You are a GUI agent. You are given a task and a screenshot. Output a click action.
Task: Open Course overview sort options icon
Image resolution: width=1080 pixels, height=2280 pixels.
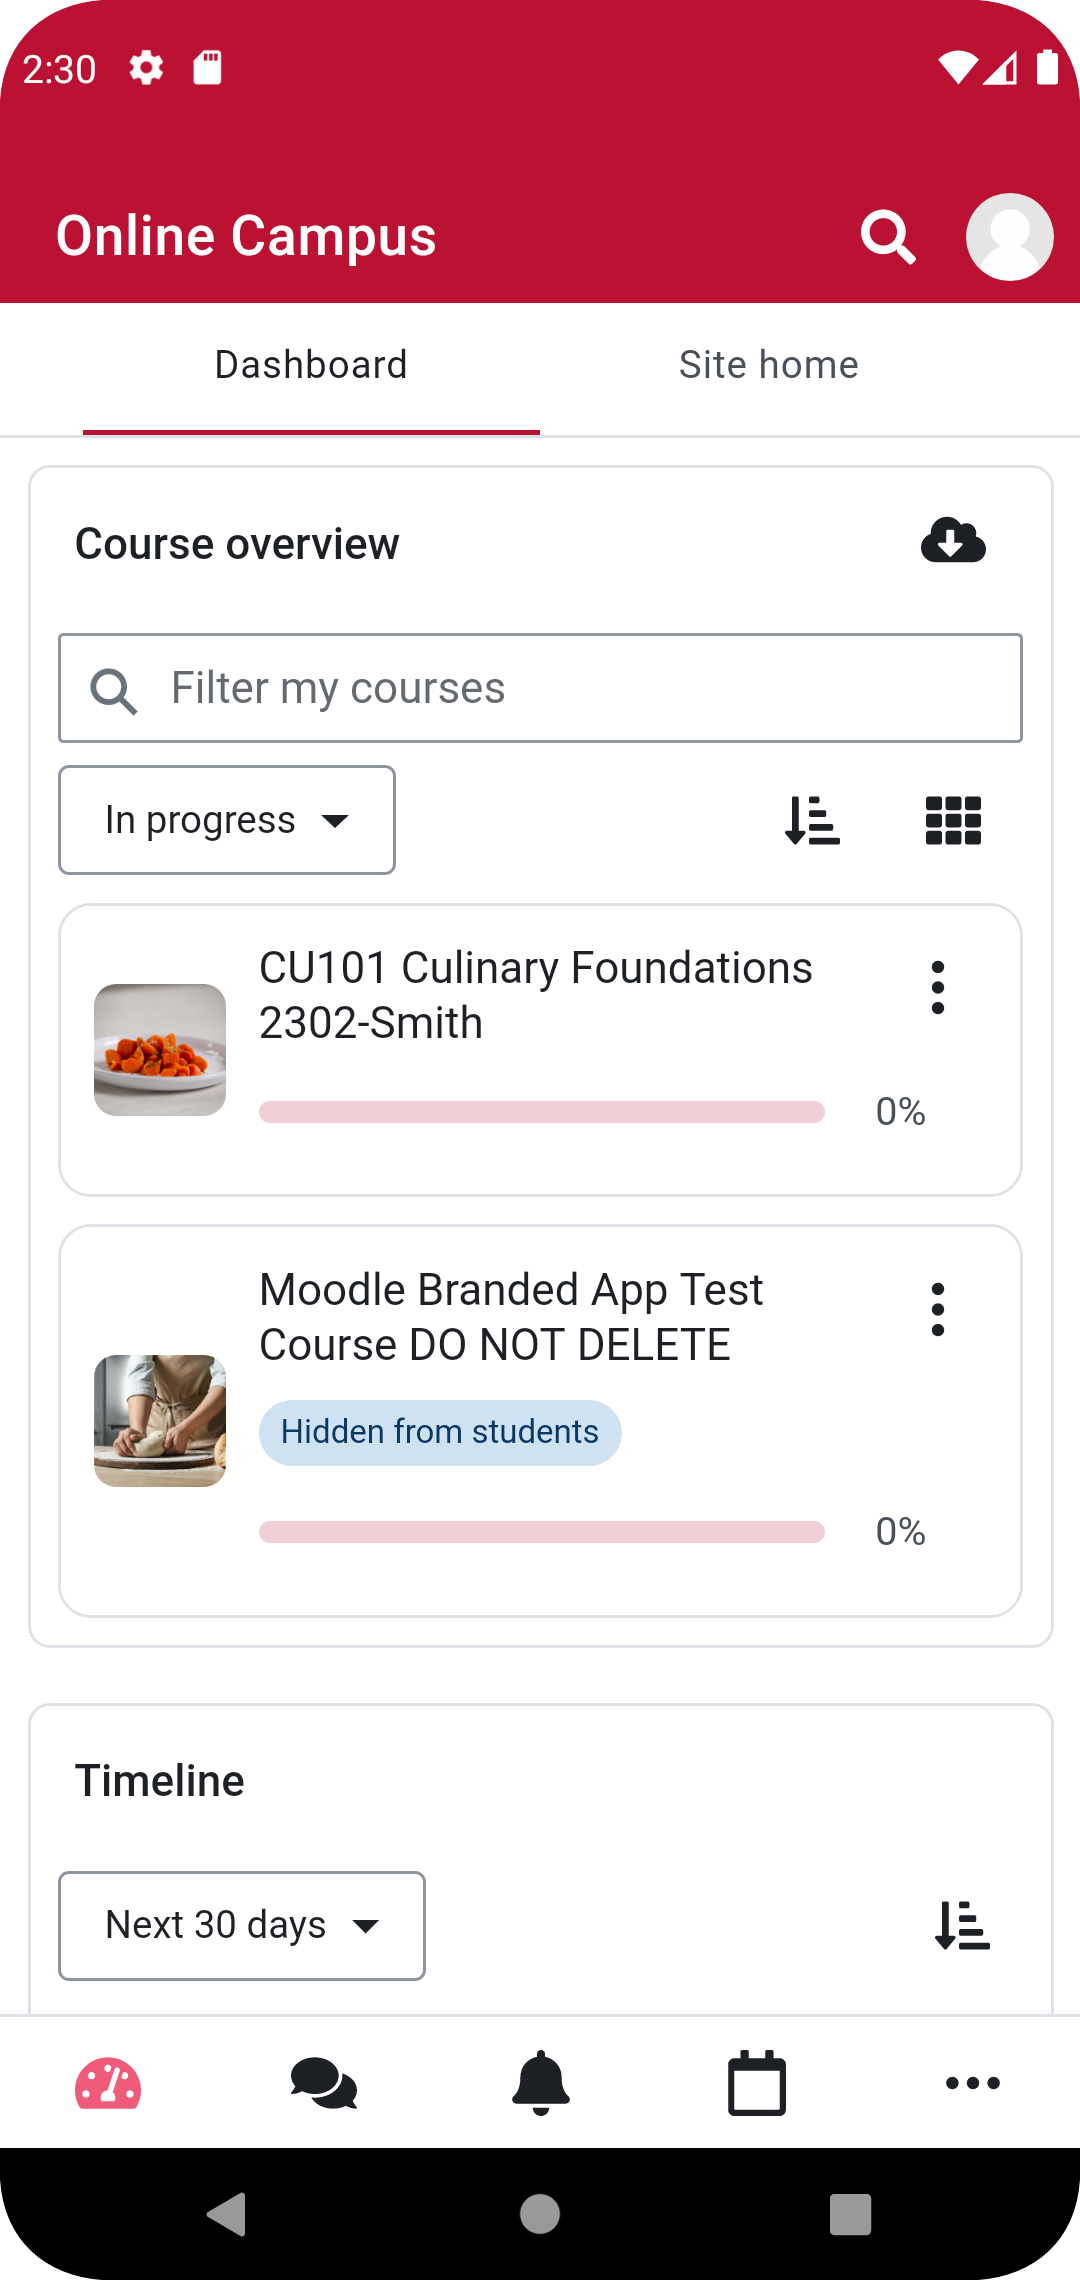tap(812, 820)
